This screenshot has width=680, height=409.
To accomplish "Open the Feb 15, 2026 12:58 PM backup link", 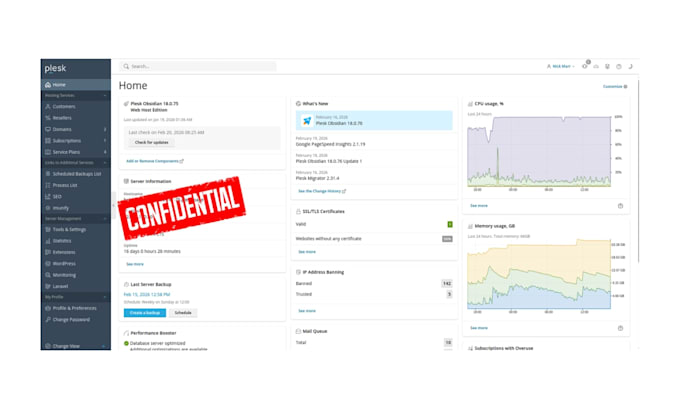I will click(x=147, y=294).
